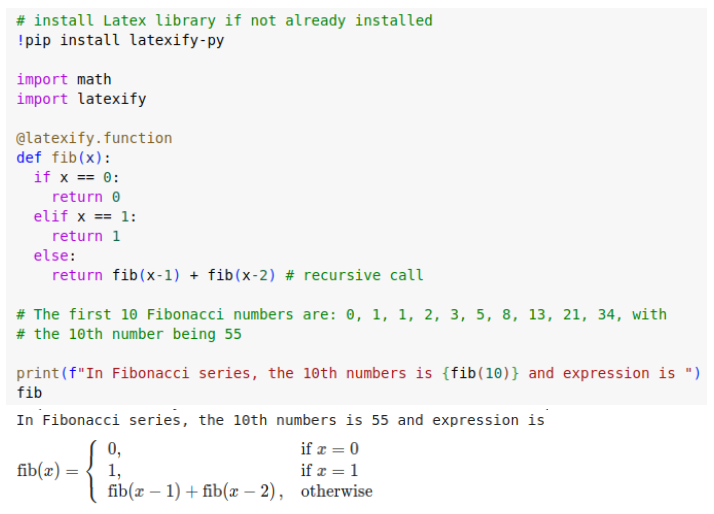Click the fib(x-2) recursive call
Image resolution: width=714 pixels, height=514 pixels.
pyautogui.click(x=242, y=275)
